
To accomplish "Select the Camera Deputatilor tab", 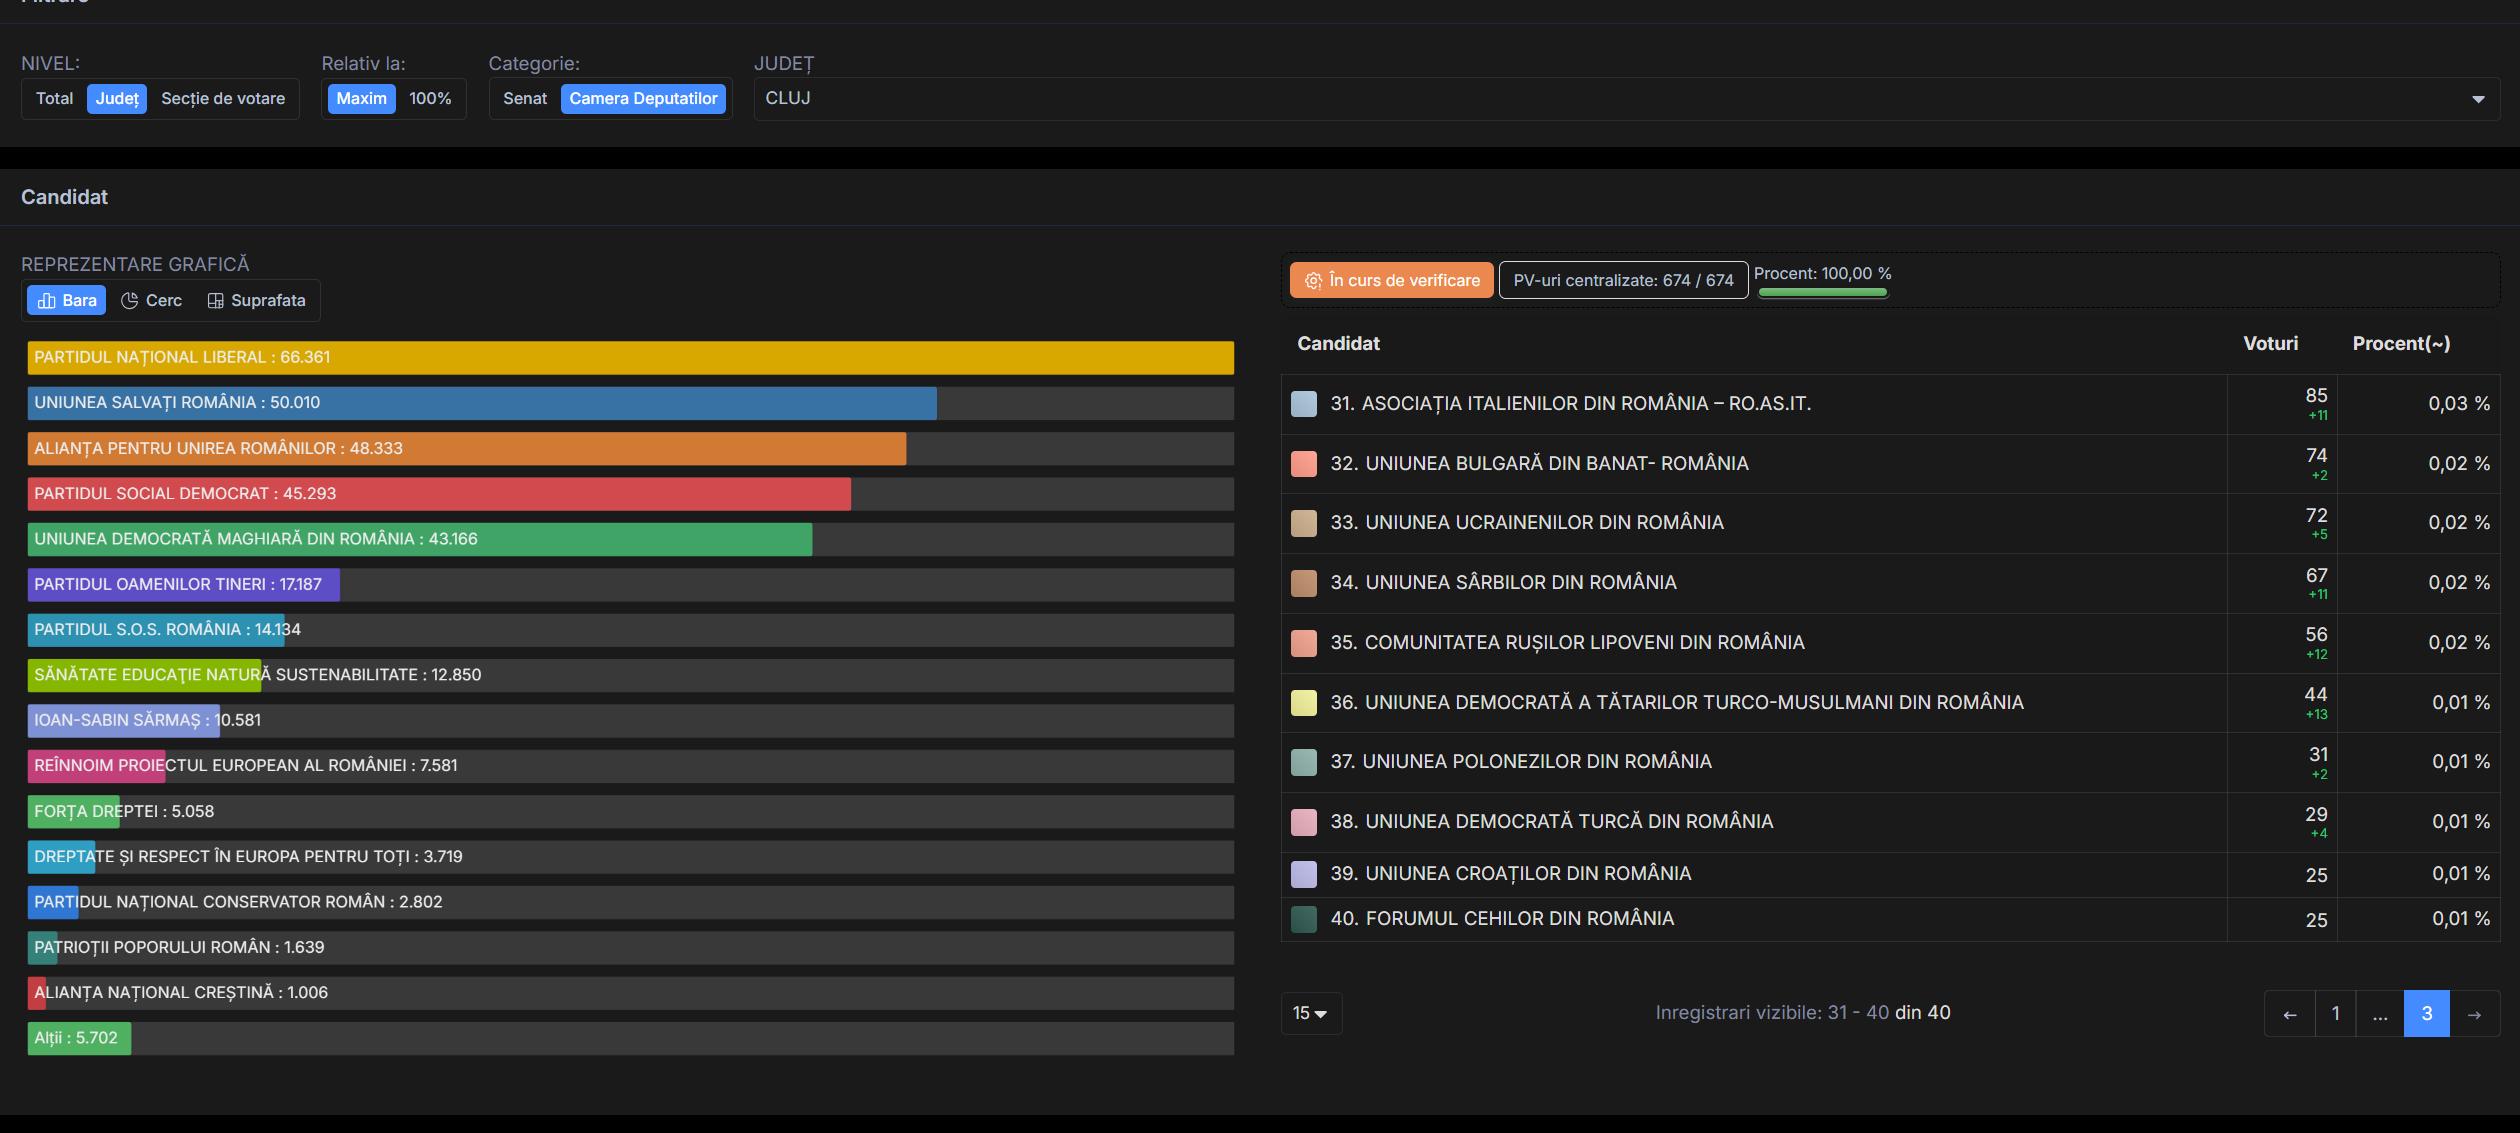I will pos(644,98).
